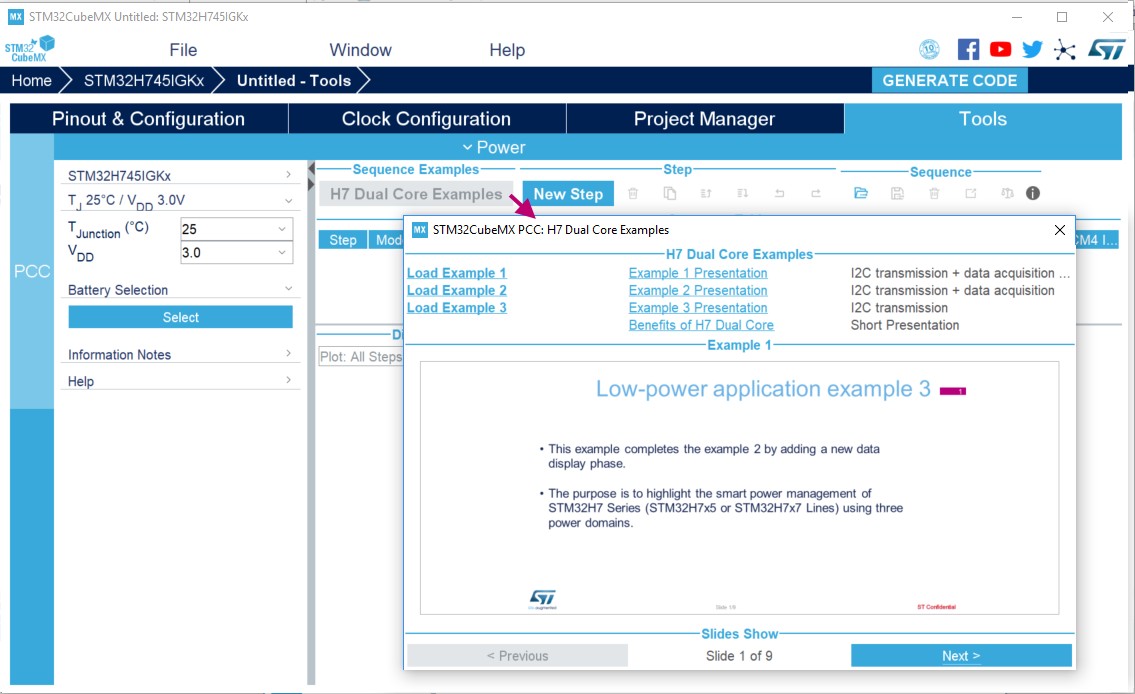Click the Battery Select button
This screenshot has height=694, width=1135.
pos(180,317)
